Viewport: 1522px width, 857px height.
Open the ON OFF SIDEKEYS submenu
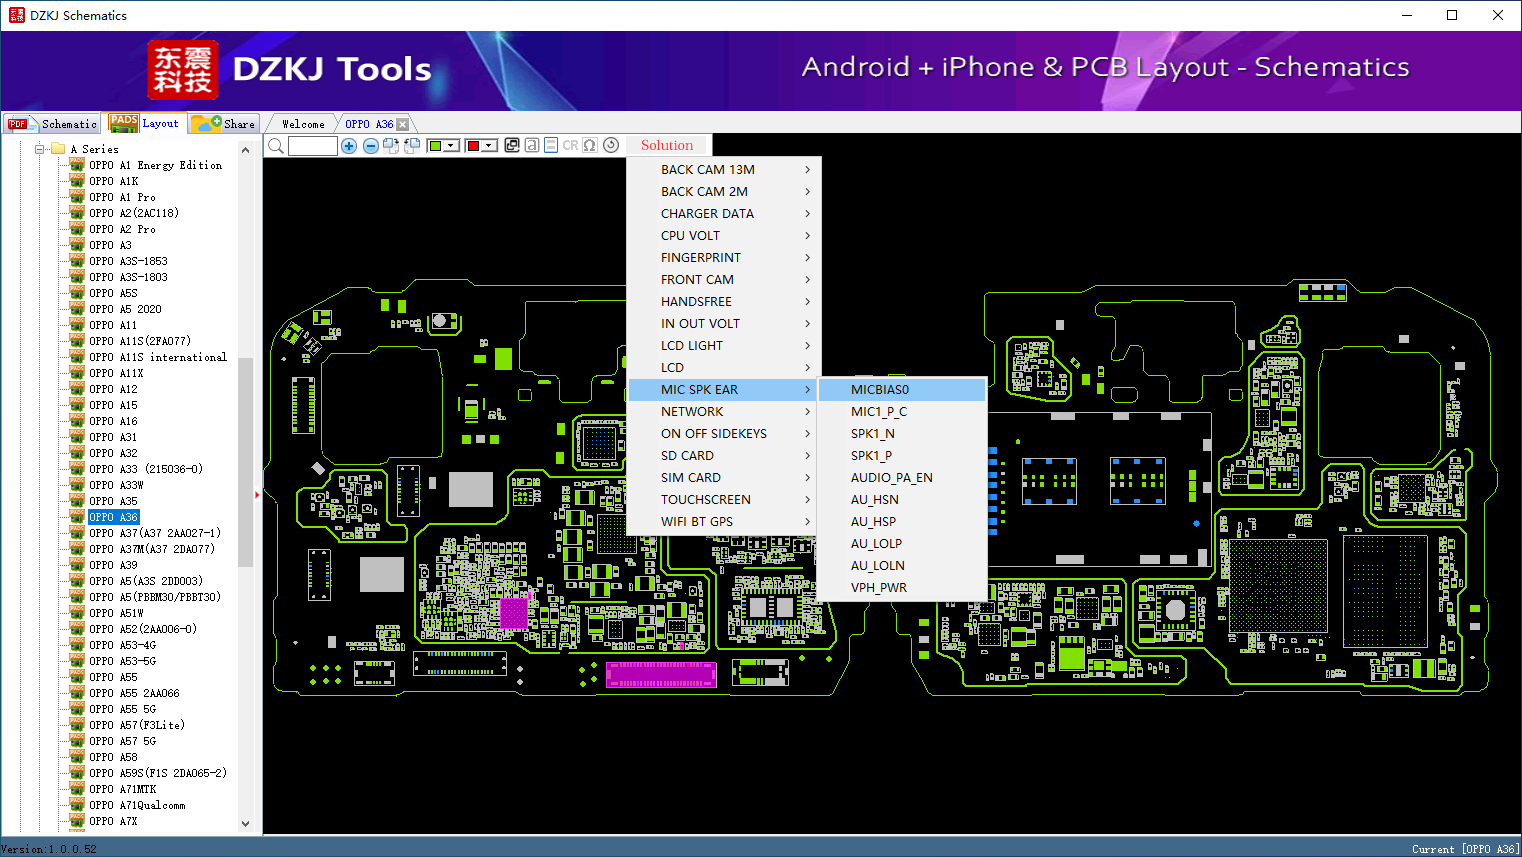(x=725, y=434)
